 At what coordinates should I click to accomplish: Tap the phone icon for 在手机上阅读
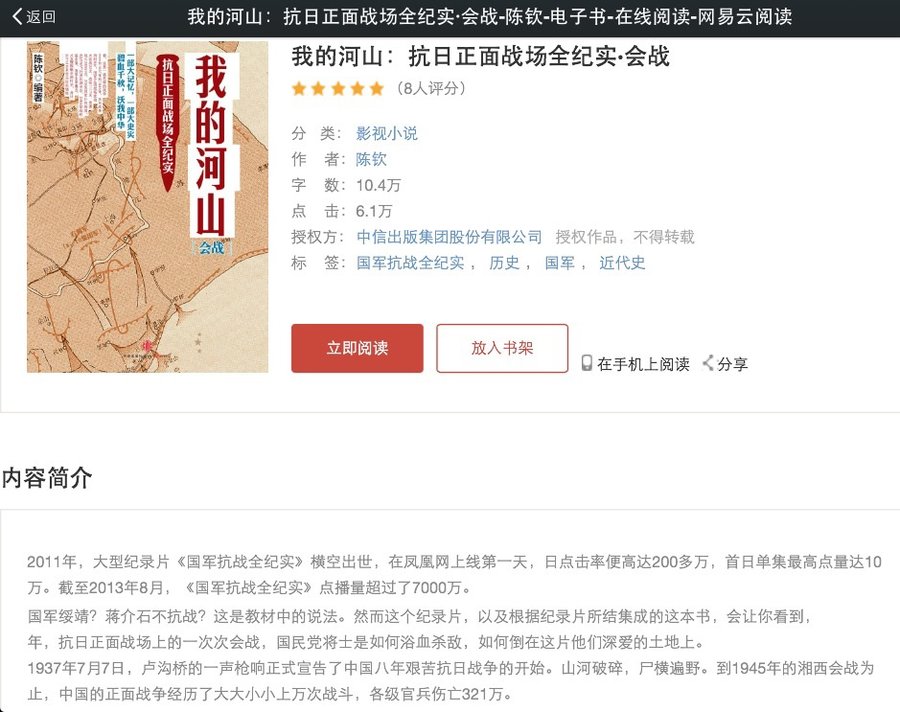pyautogui.click(x=587, y=364)
